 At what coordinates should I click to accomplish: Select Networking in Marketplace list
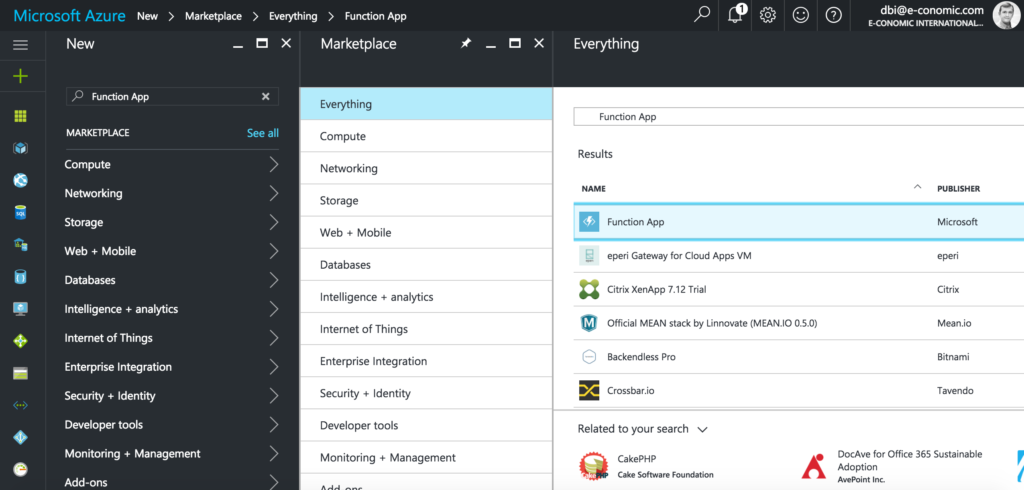coord(349,168)
